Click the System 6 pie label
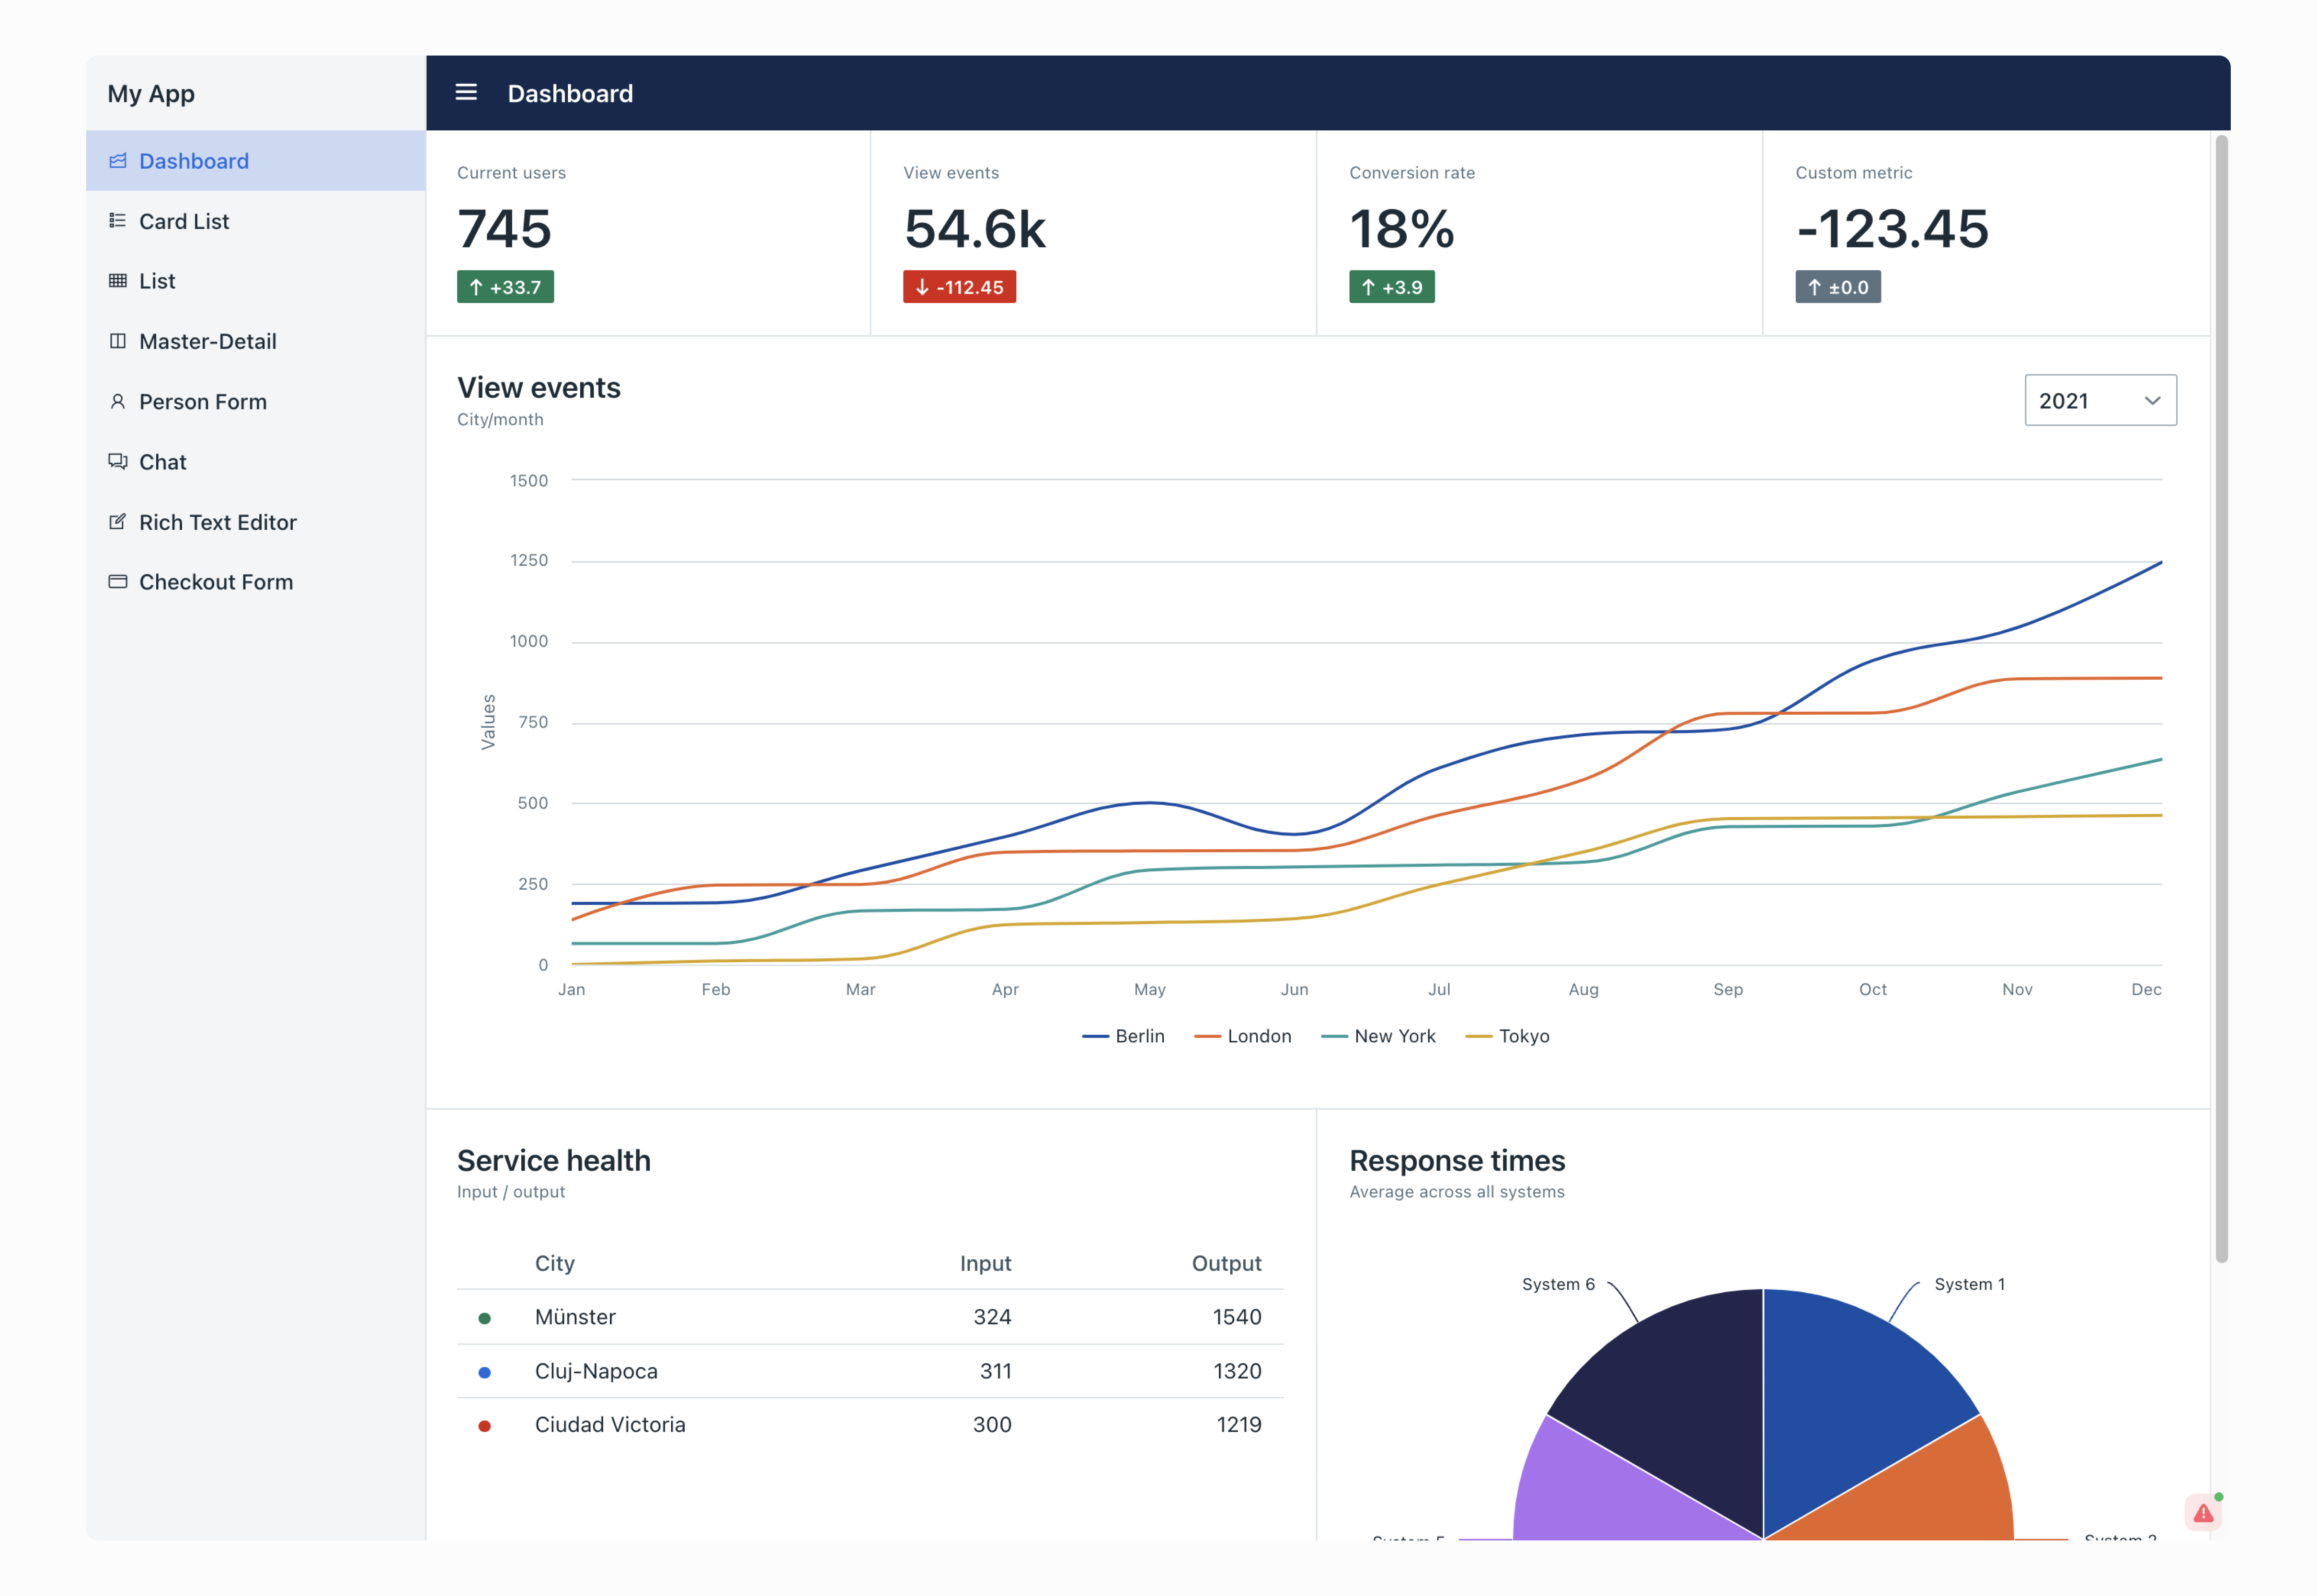 tap(1558, 1284)
